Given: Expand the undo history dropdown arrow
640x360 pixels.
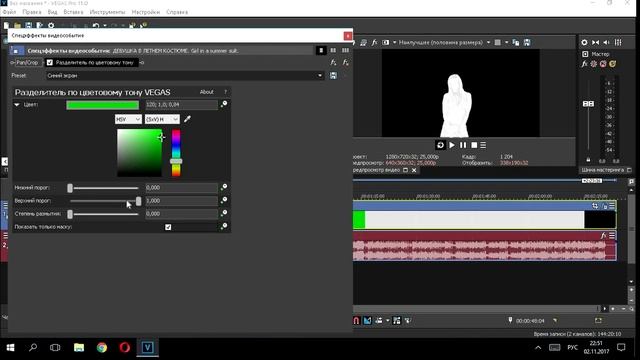Looking at the screenshot, I should click(104, 26).
